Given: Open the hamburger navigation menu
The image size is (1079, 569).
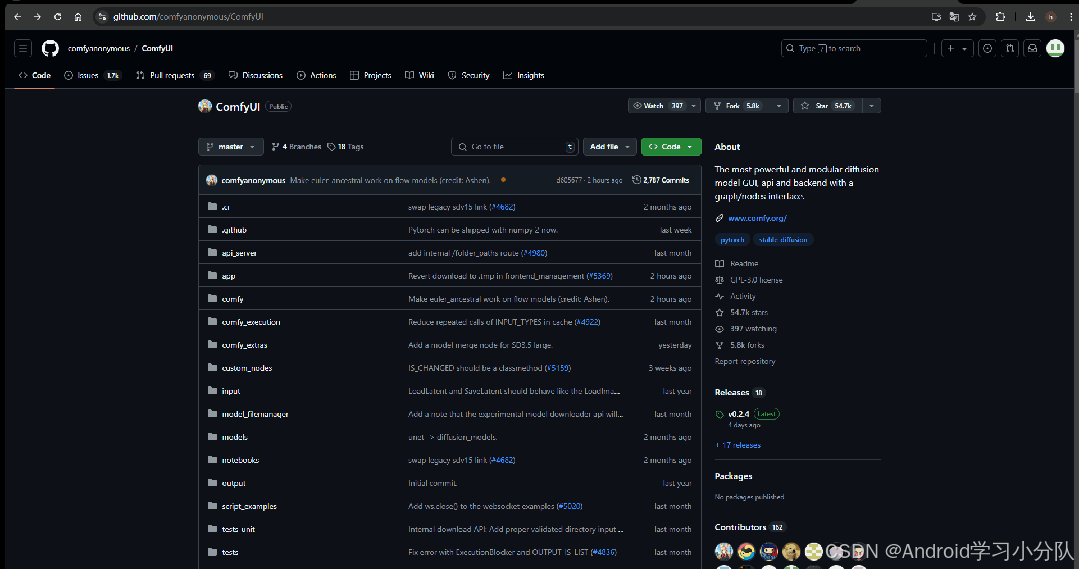Looking at the screenshot, I should (x=23, y=48).
